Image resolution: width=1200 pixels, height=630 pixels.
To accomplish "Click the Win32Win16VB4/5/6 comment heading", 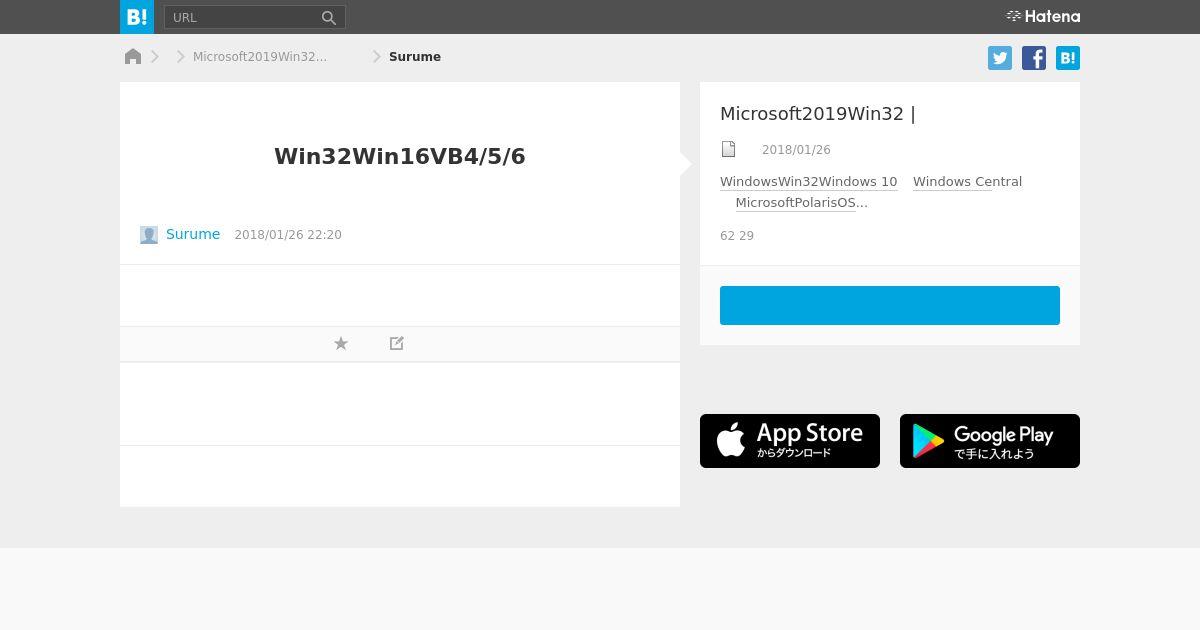I will [400, 156].
